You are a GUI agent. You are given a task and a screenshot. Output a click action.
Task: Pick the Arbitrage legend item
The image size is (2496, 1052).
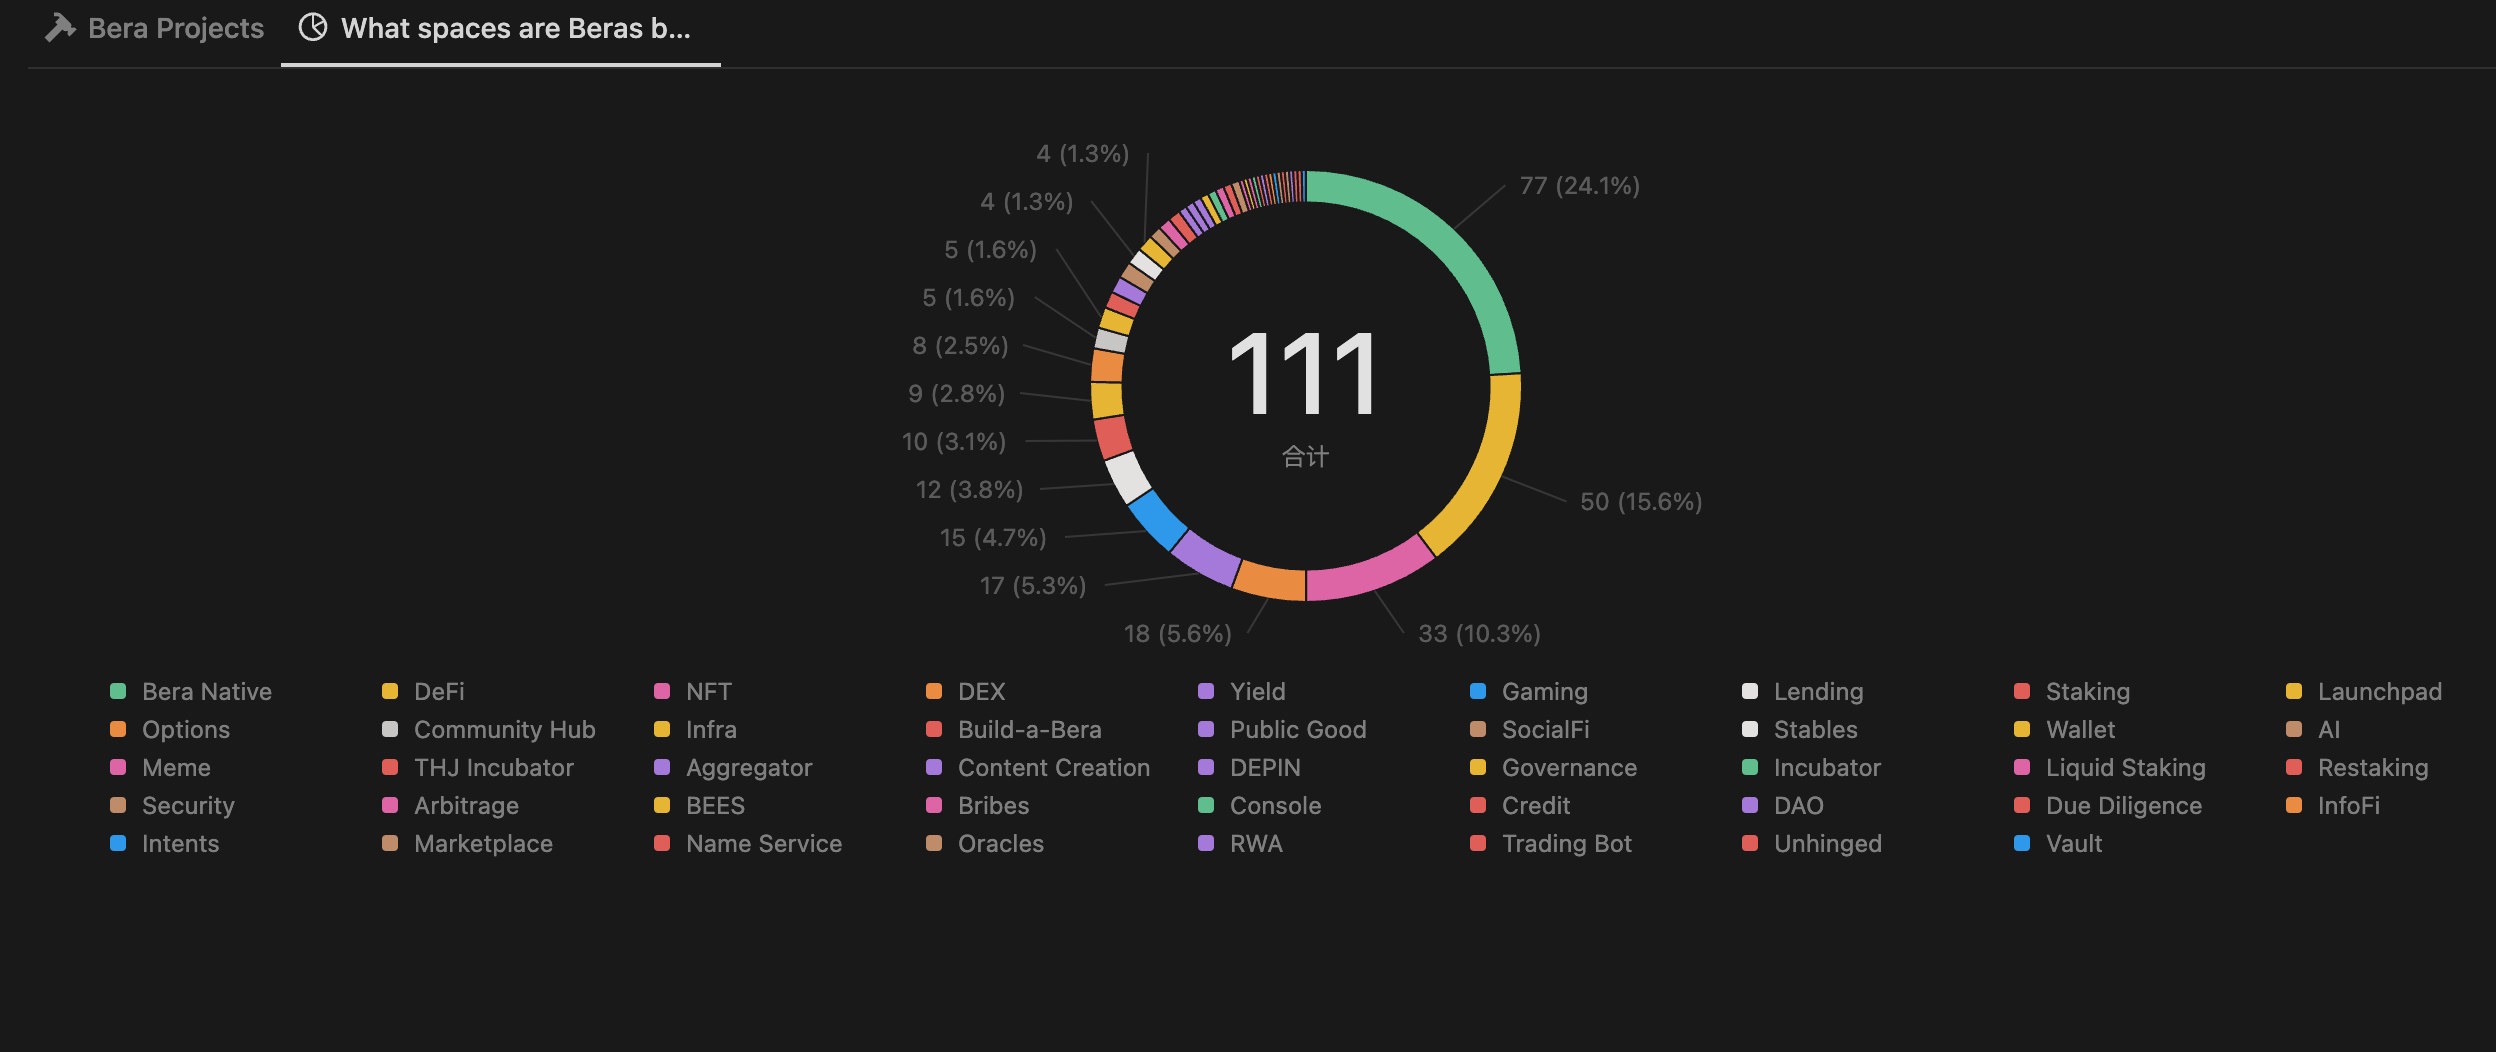[450, 805]
